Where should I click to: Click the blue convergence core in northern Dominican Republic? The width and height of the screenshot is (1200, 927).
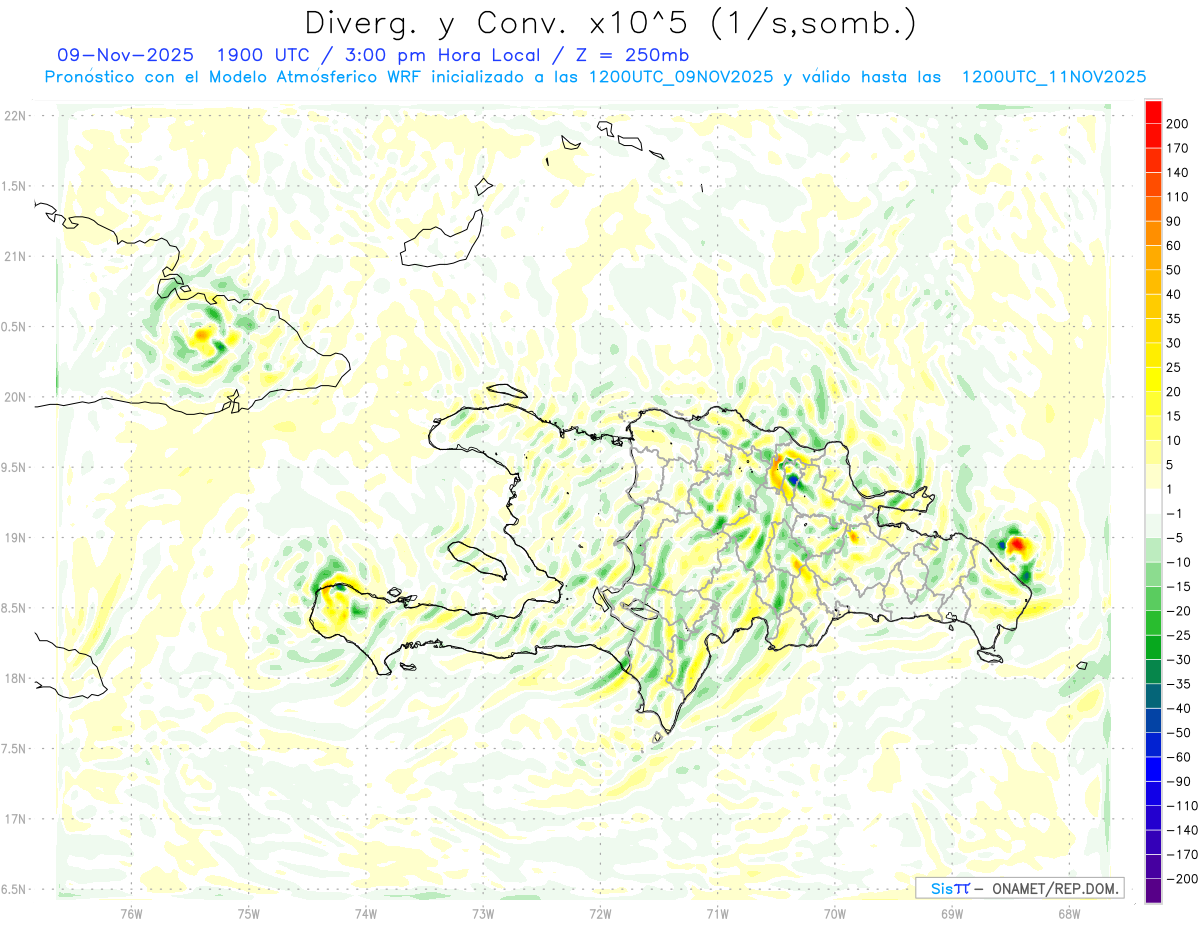point(793,480)
